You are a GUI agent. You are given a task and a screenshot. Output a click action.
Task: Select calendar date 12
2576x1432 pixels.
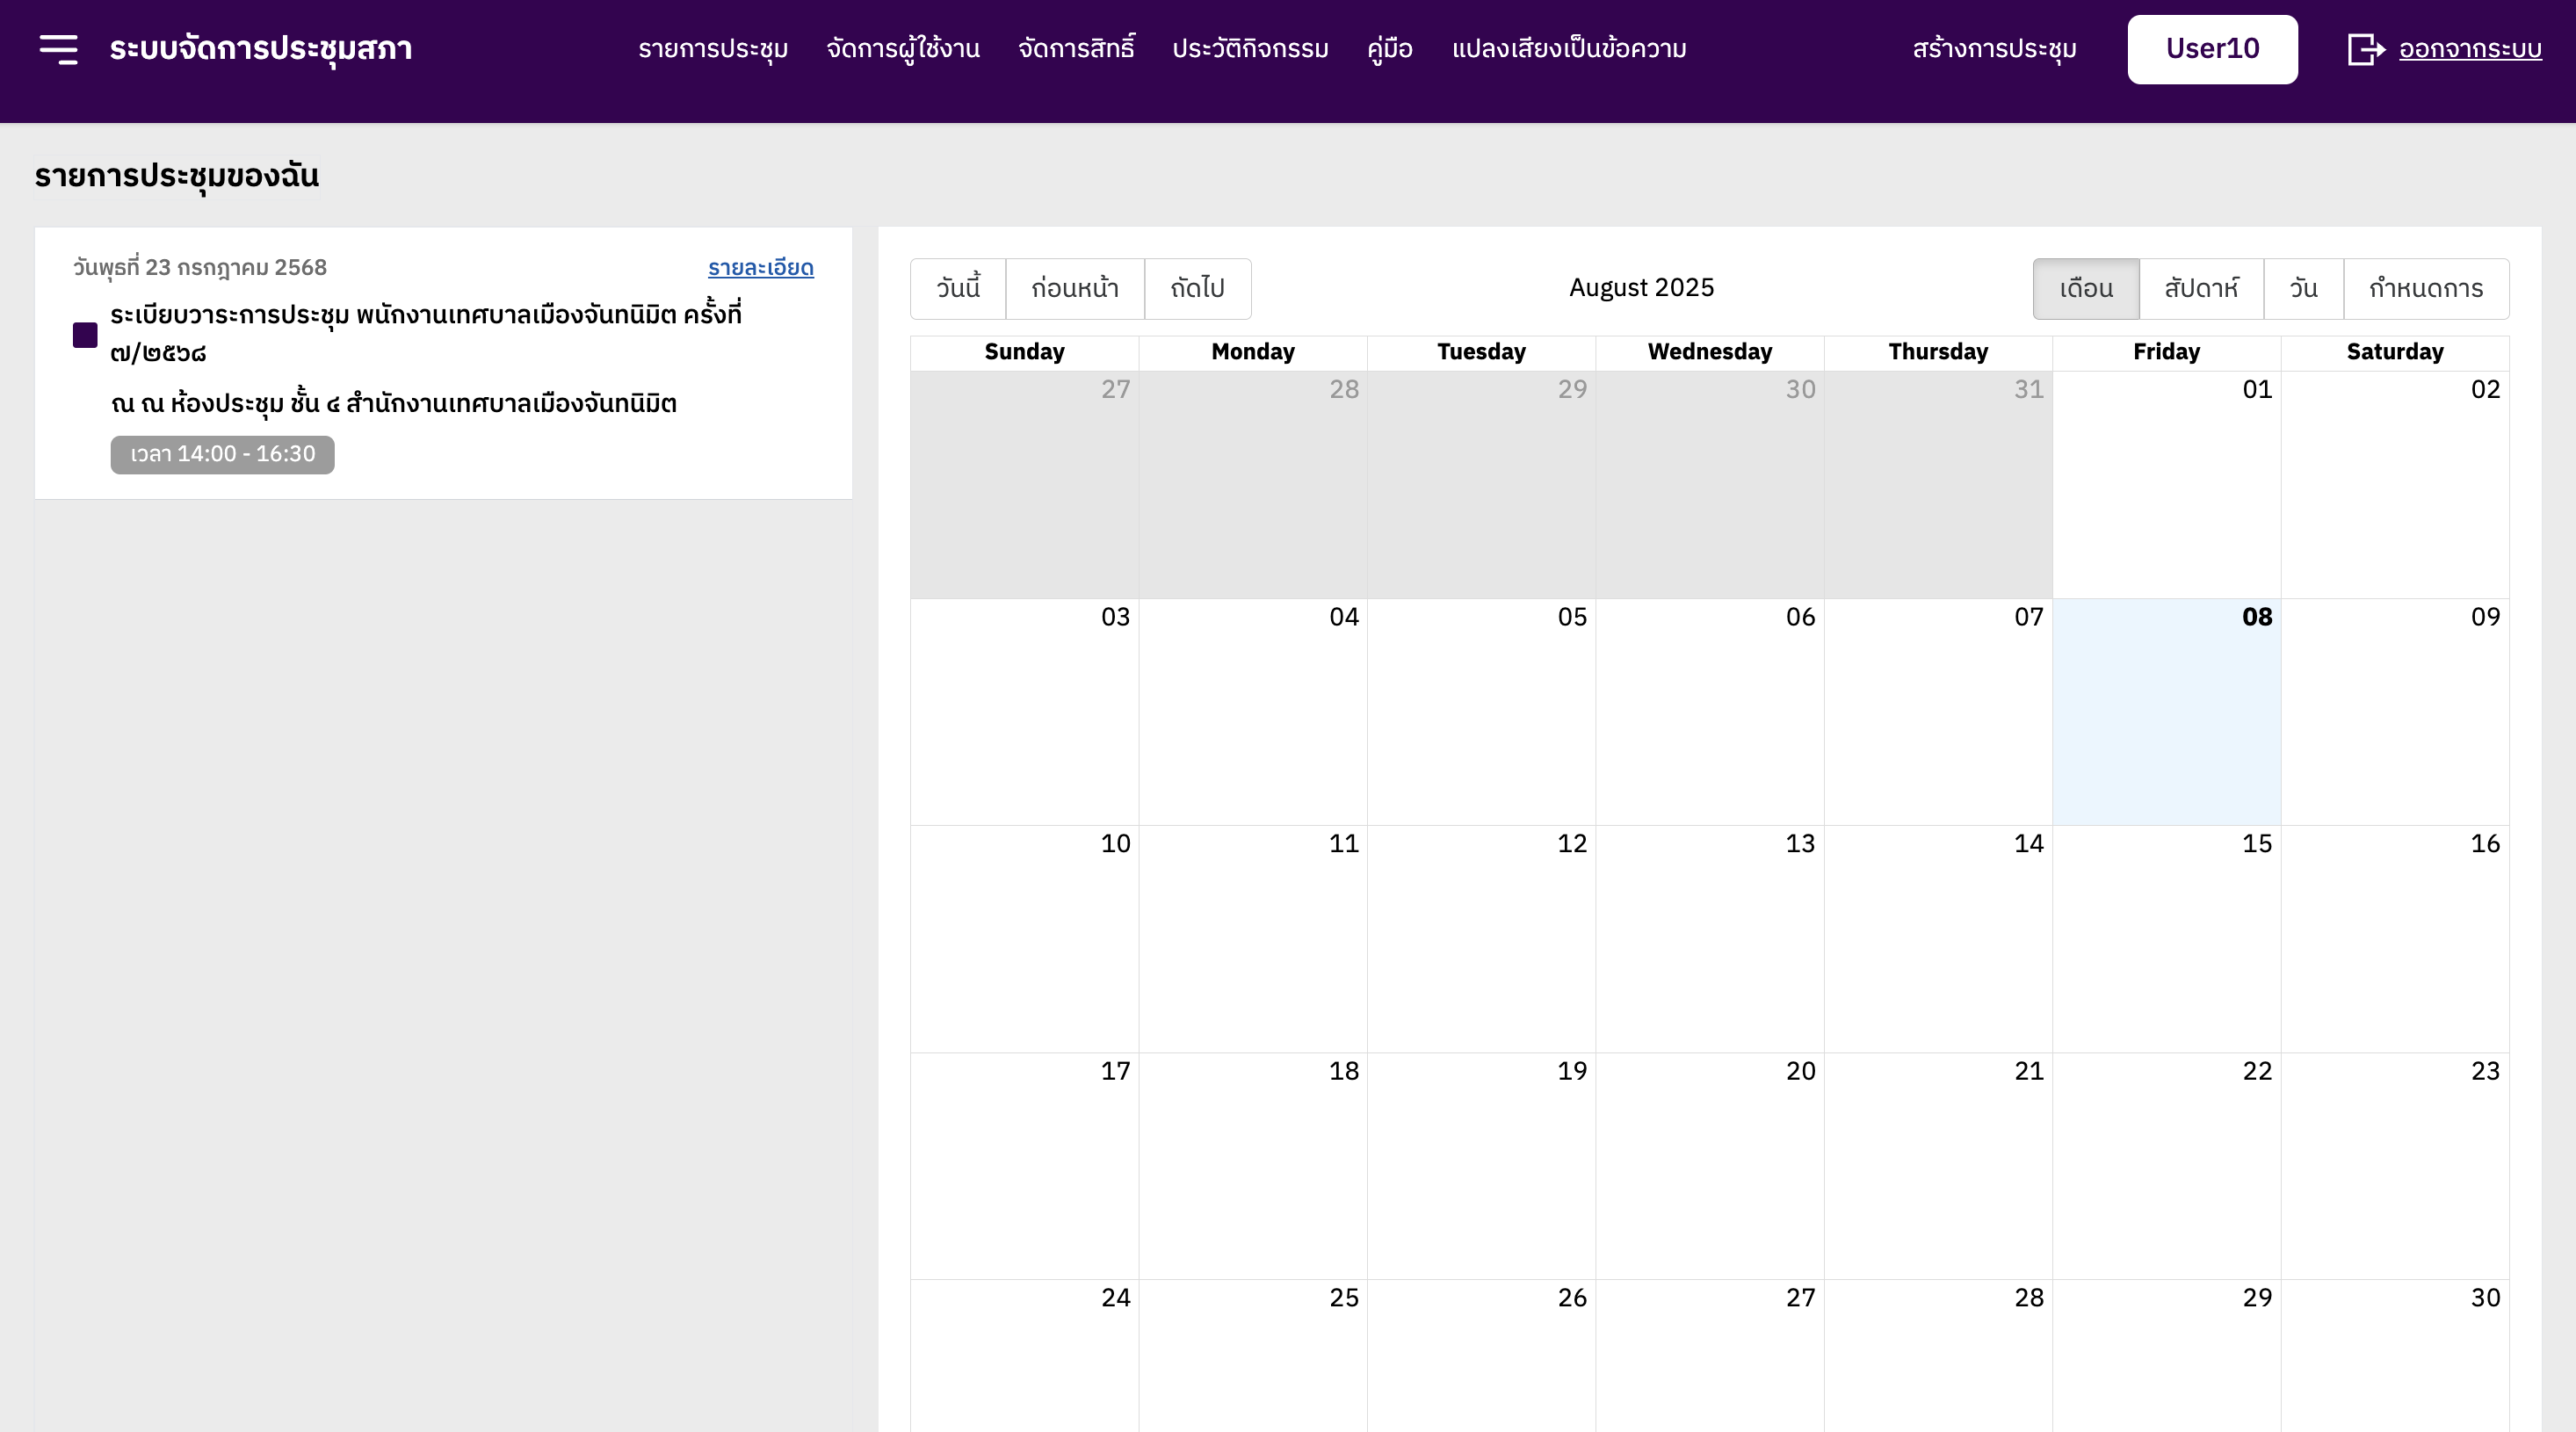(x=1572, y=843)
